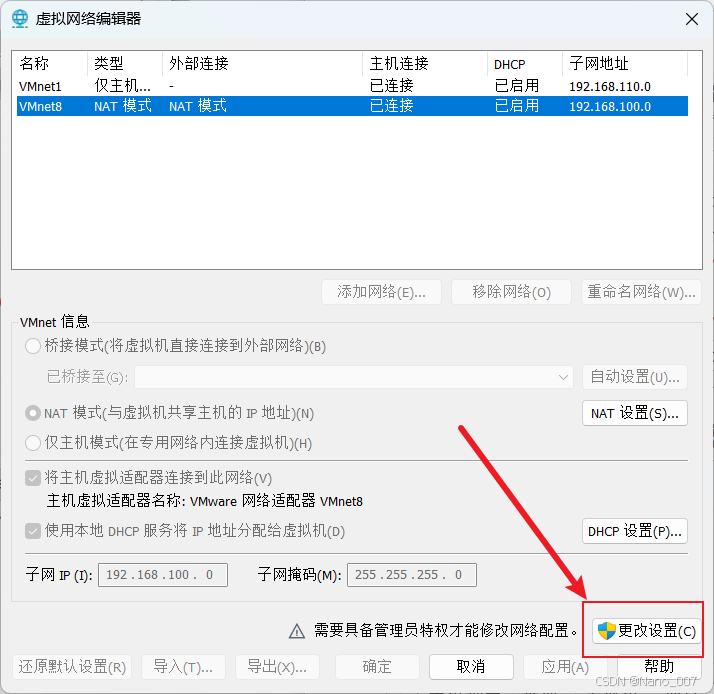Click 更改设置(C) button
Image resolution: width=714 pixels, height=694 pixels.
pyautogui.click(x=646, y=631)
